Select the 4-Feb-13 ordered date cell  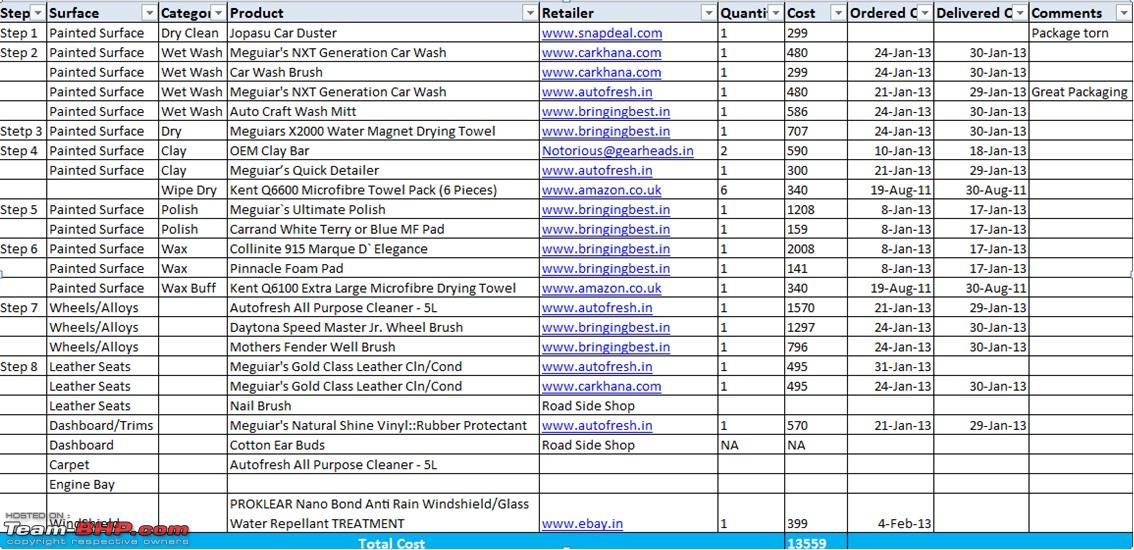[x=890, y=513]
